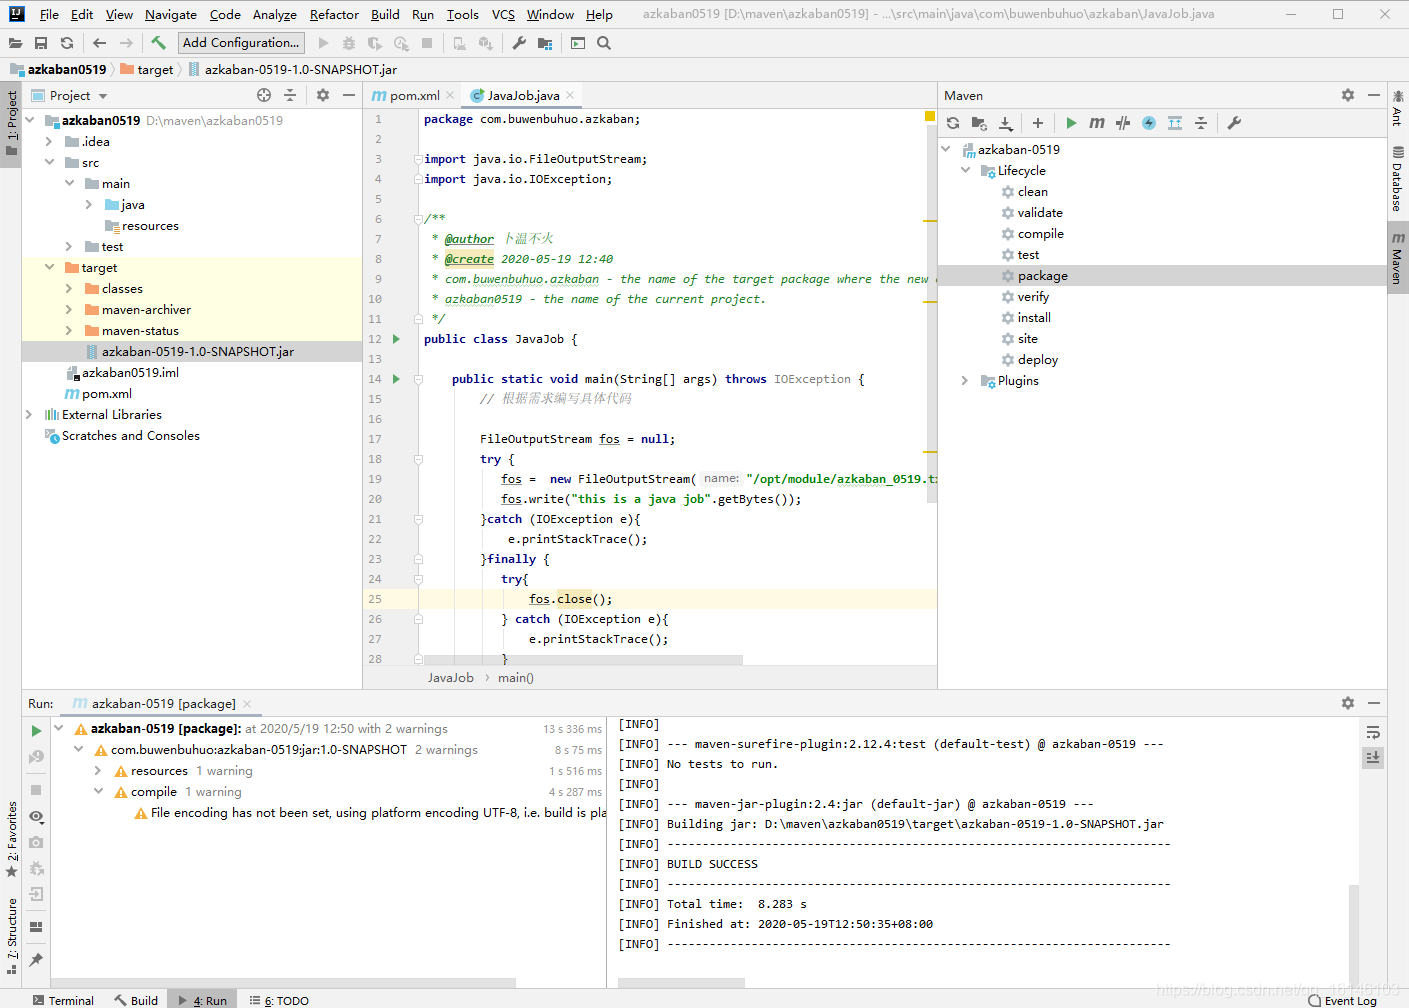This screenshot has width=1409, height=1008.
Task: Expand the classes folder in target
Action: pos(69,289)
